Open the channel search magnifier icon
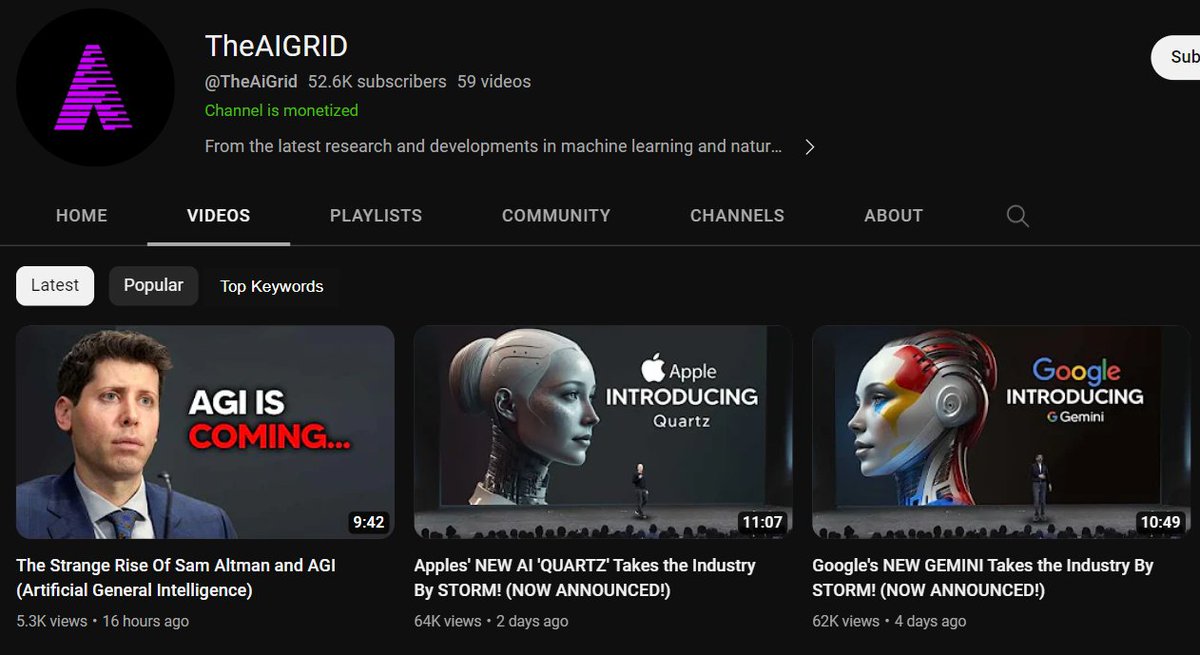Viewport: 1200px width, 655px height. click(1017, 216)
